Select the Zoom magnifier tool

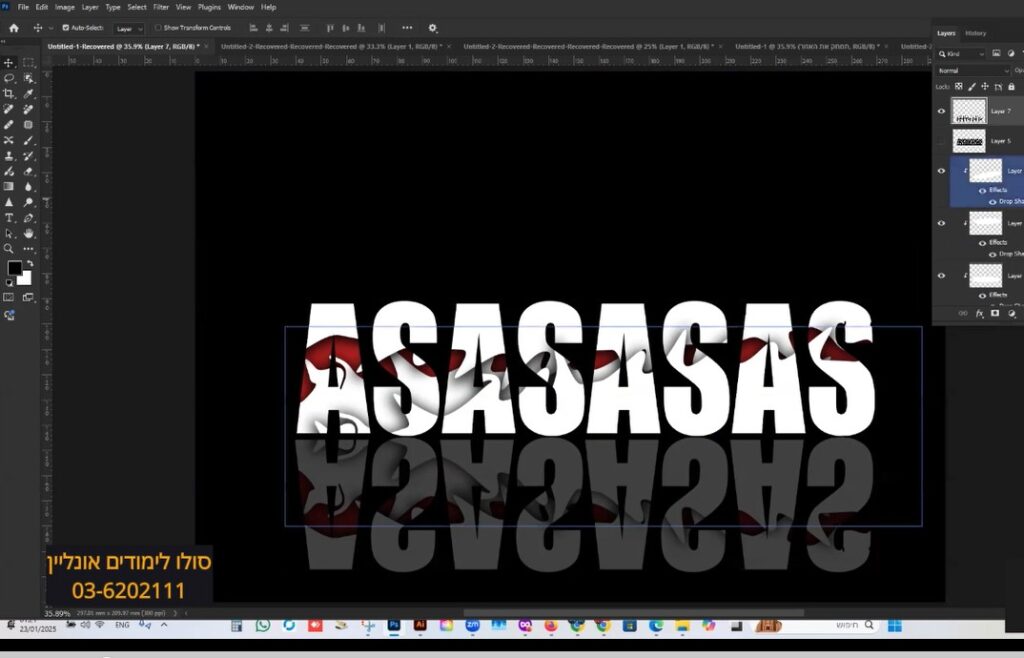[9, 248]
